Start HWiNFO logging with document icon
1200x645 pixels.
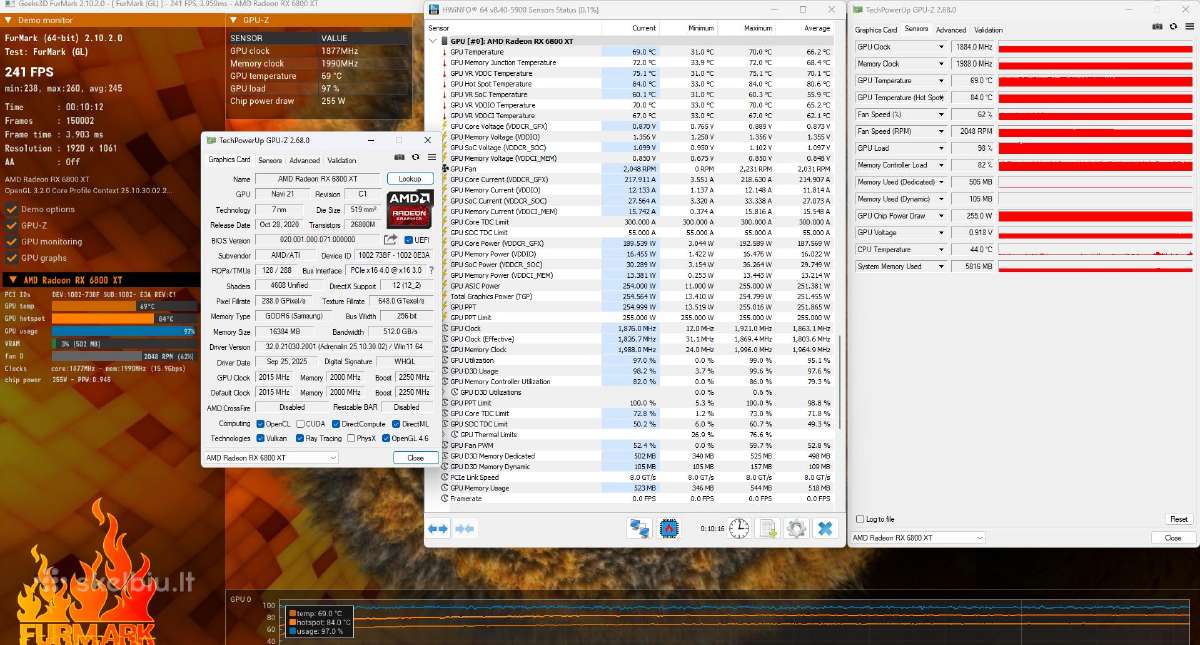tap(768, 528)
